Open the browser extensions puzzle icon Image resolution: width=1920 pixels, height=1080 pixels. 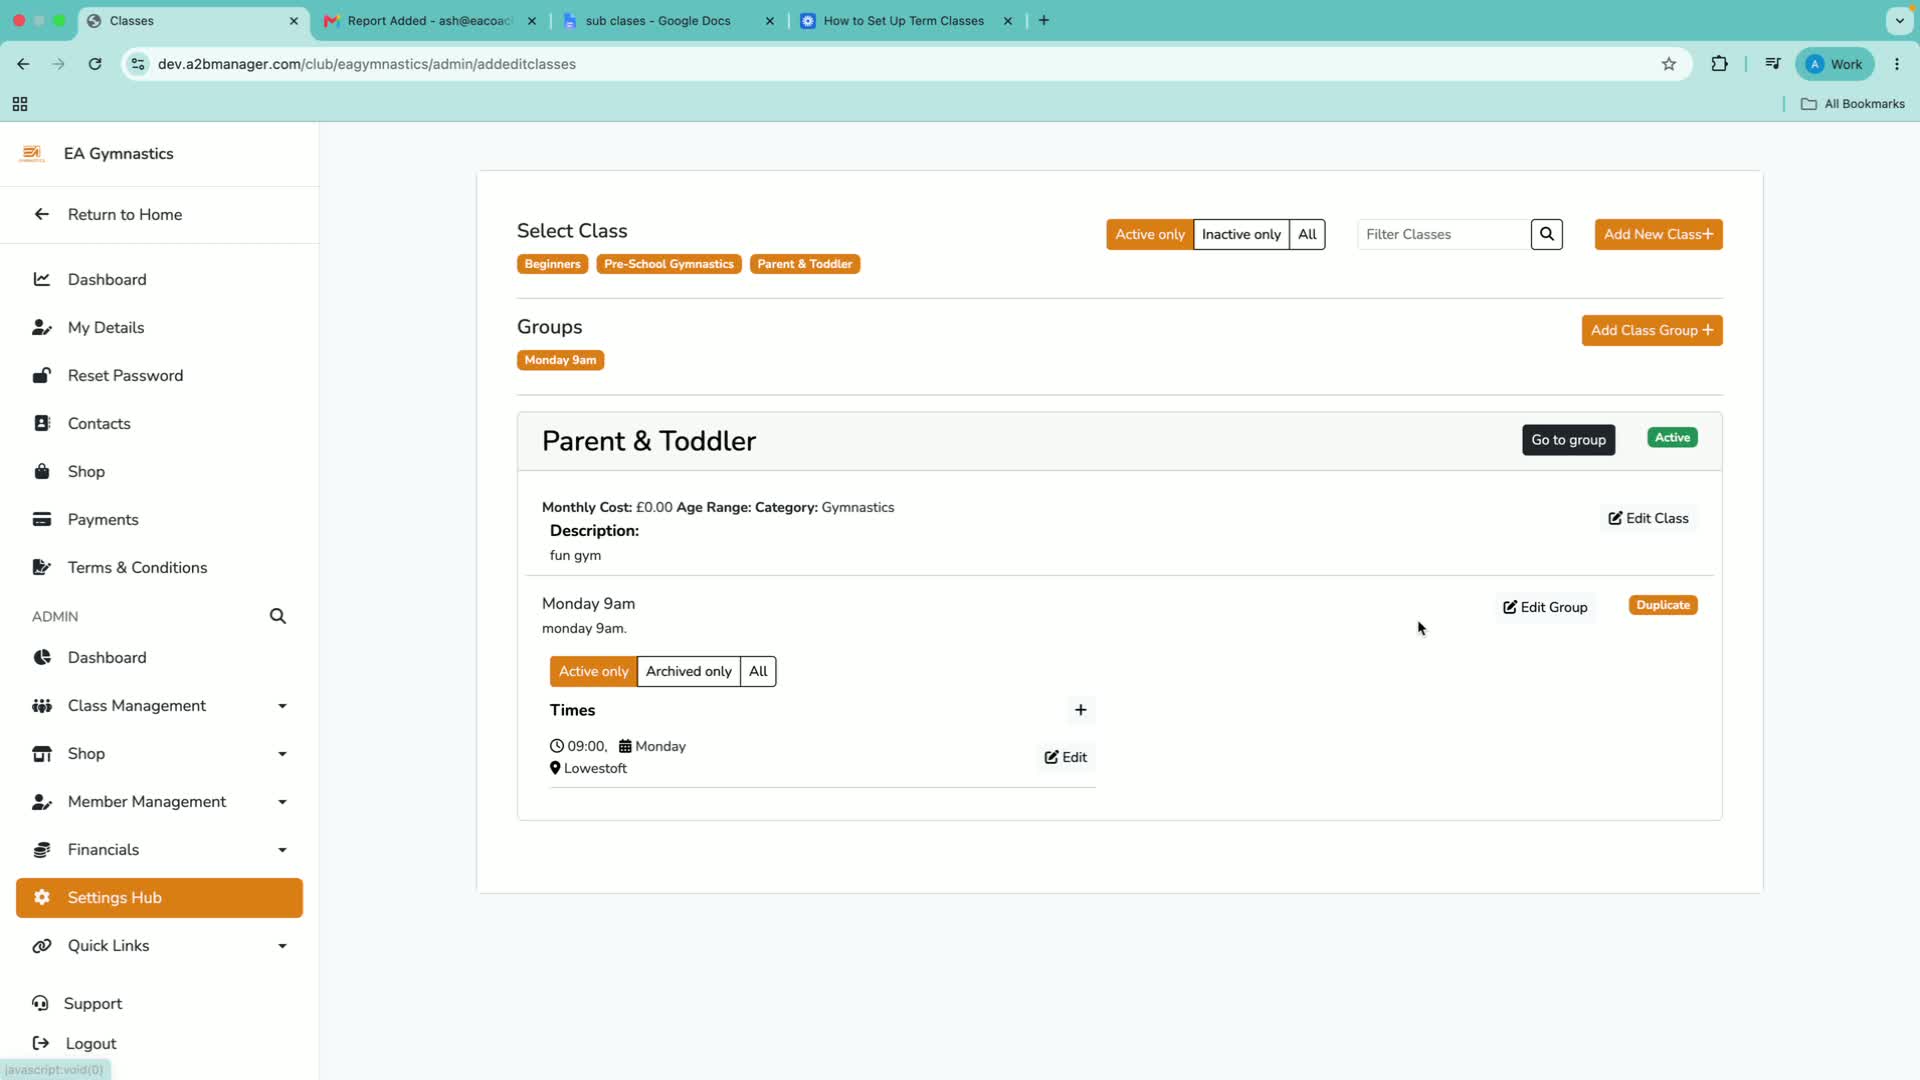(1719, 64)
